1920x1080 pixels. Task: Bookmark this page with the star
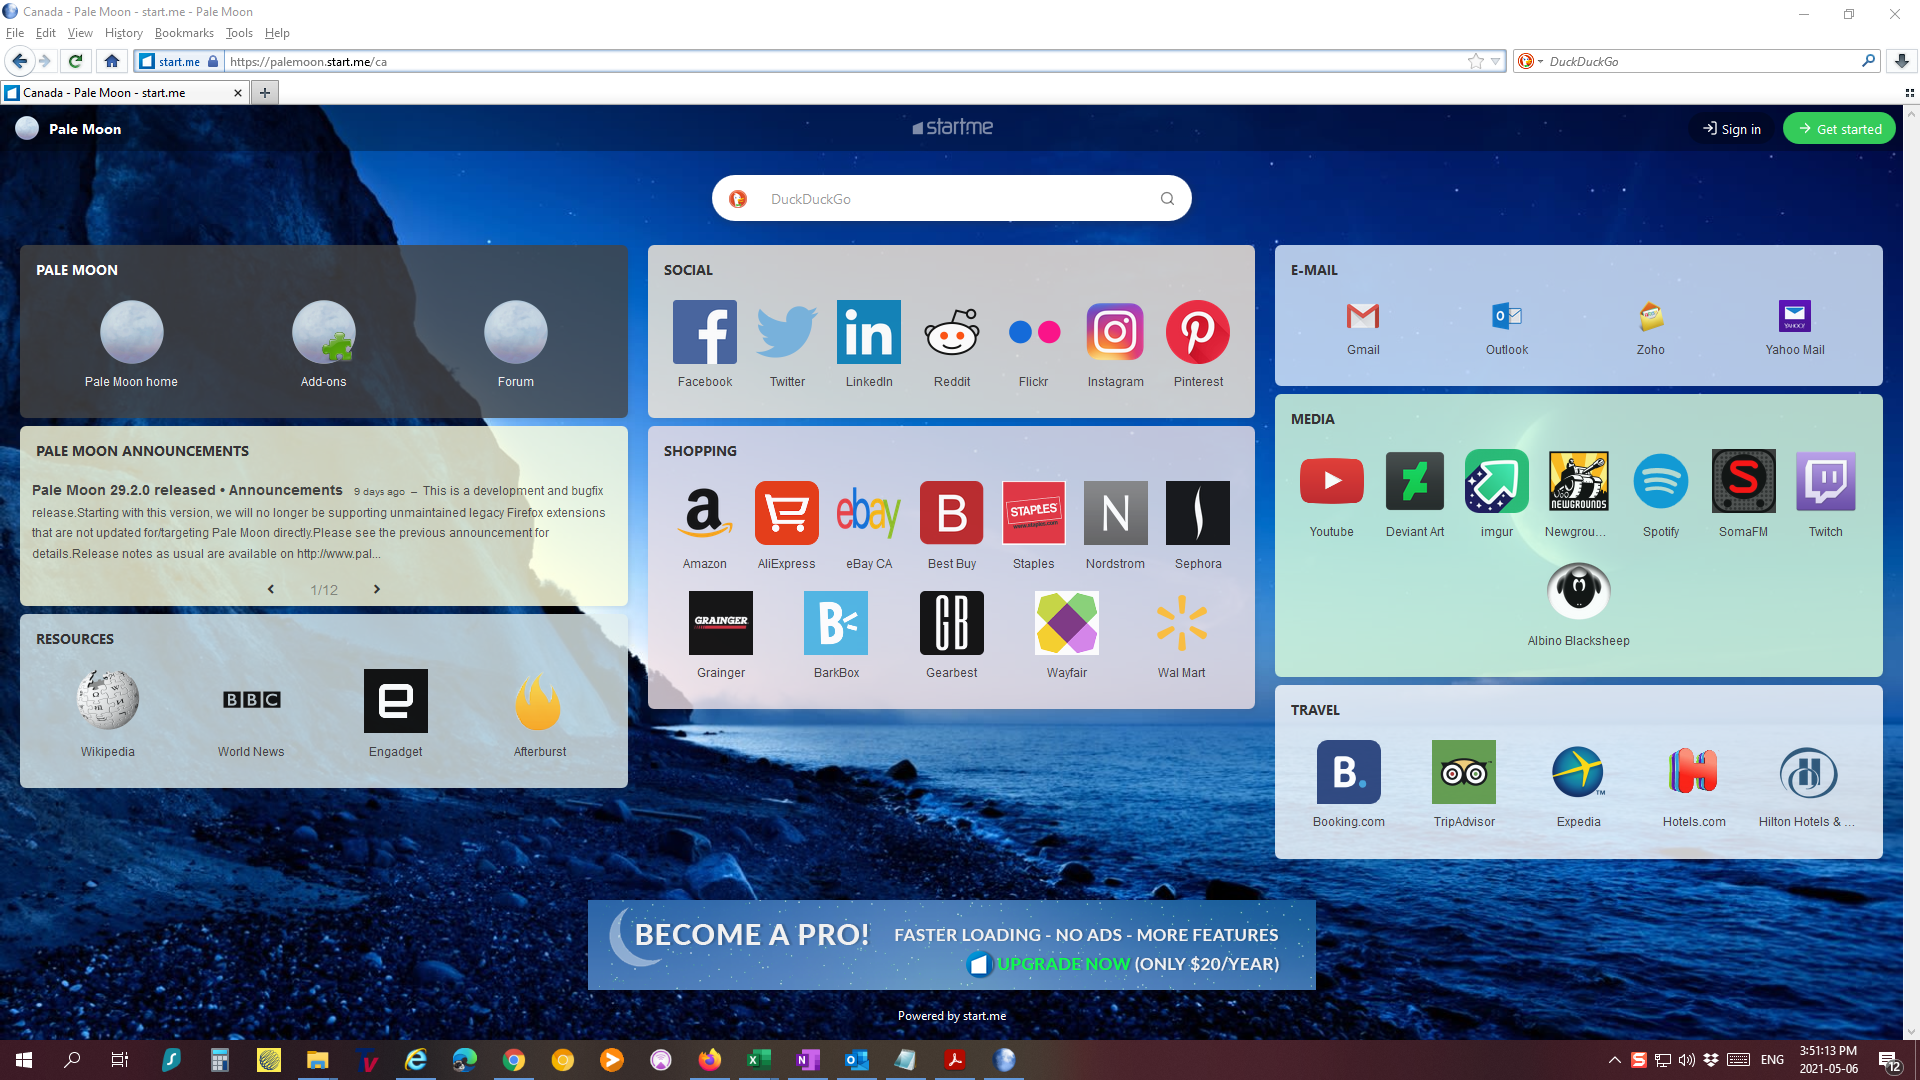coord(1476,61)
